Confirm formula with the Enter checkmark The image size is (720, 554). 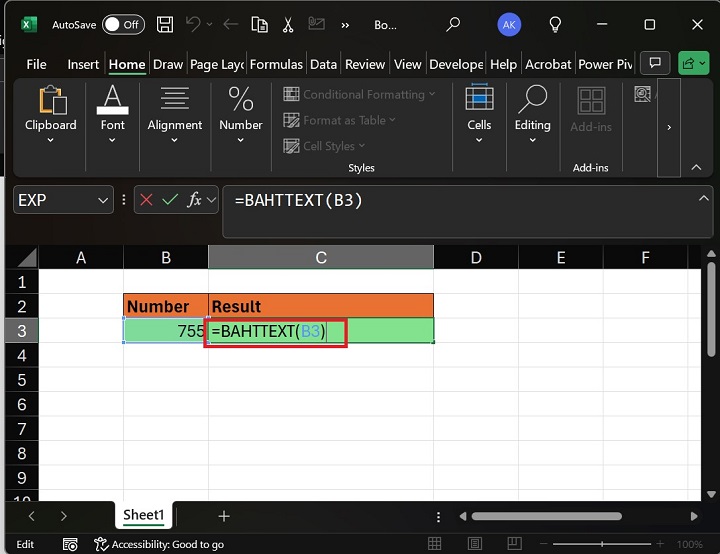[x=170, y=200]
